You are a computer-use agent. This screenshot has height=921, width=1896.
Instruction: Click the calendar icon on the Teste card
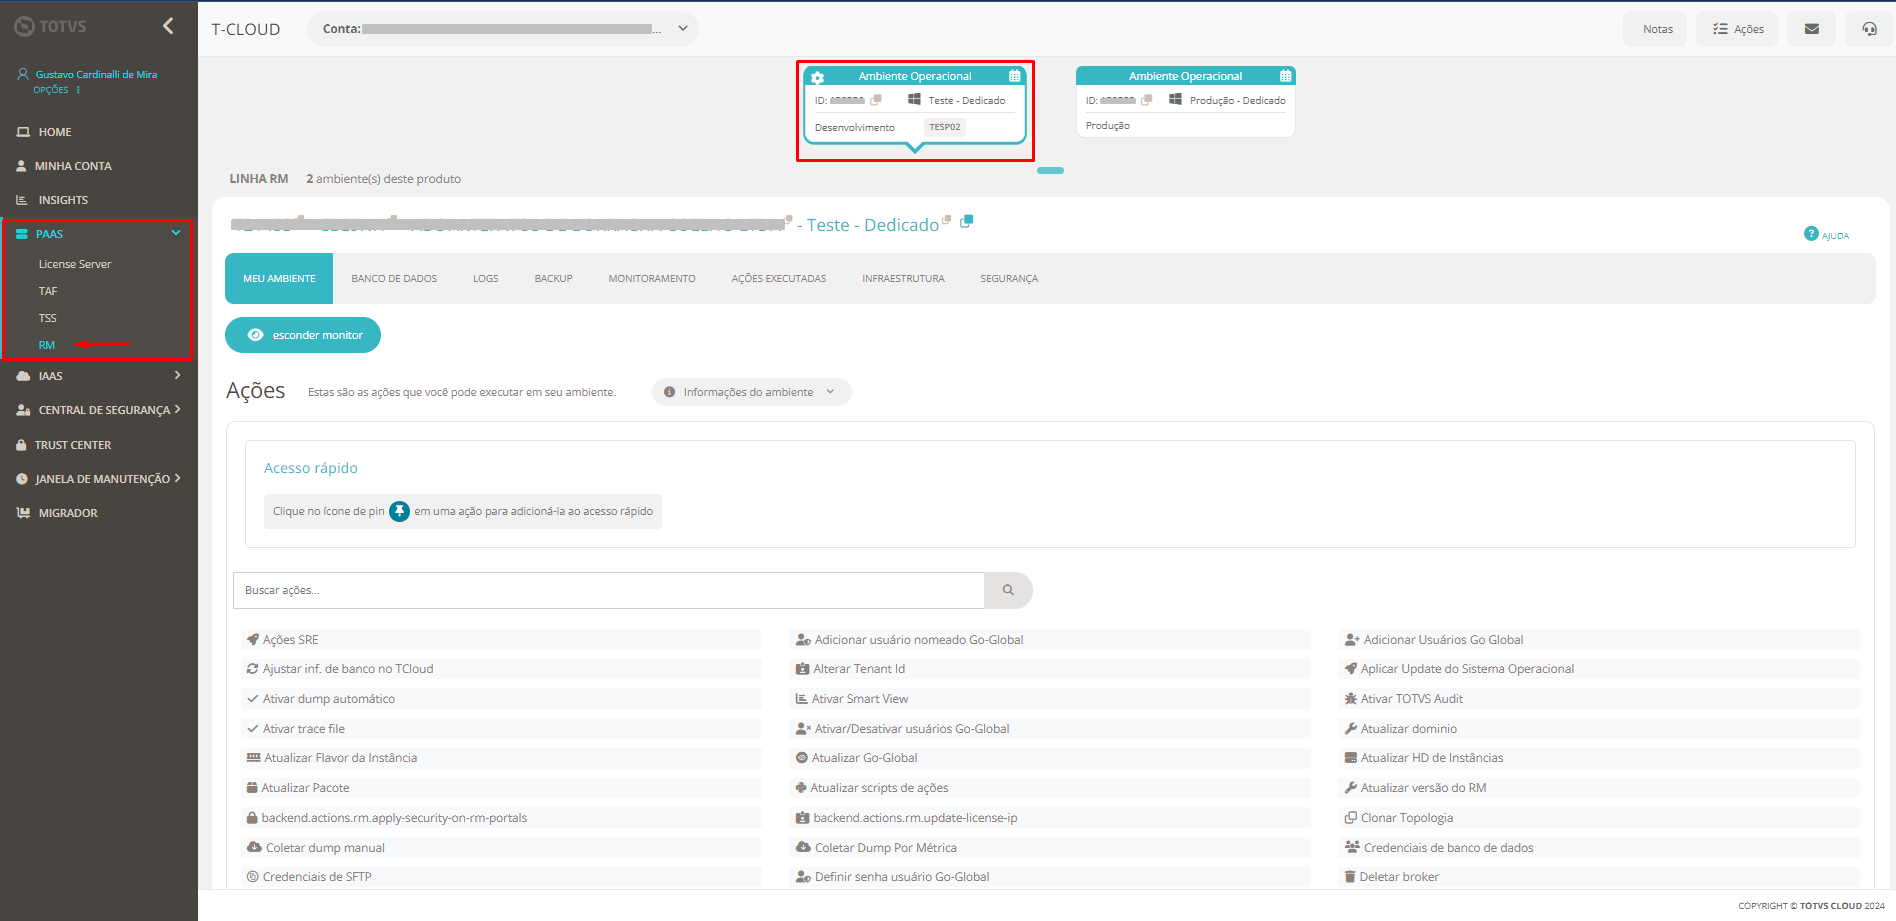point(1014,76)
